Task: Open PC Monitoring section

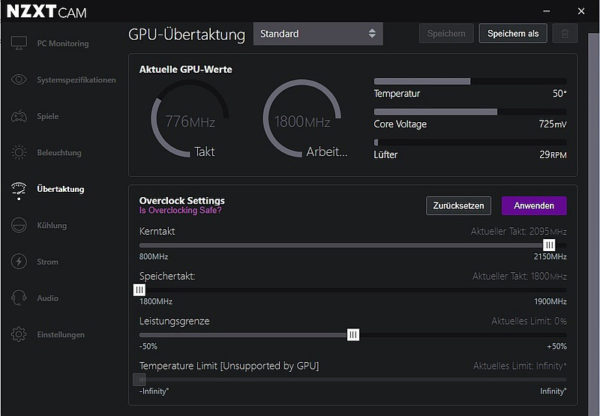Action: [63, 43]
